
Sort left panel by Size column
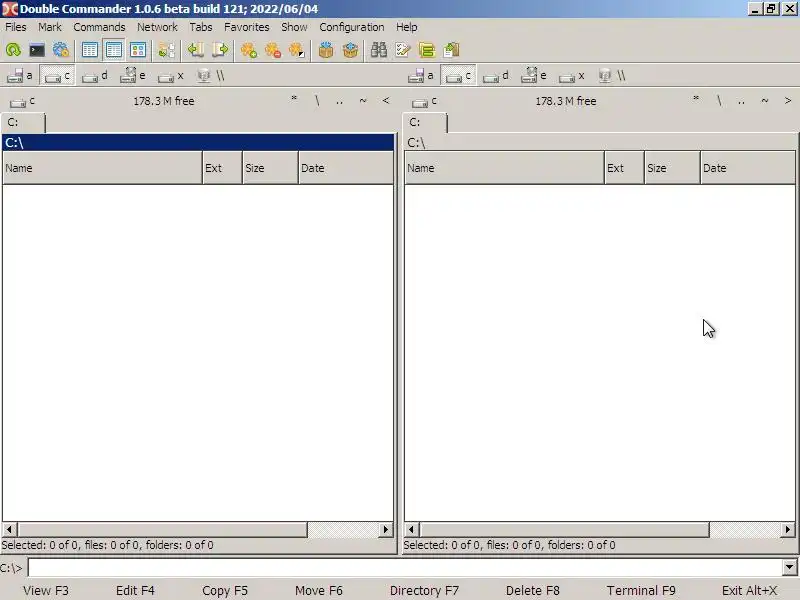click(270, 168)
